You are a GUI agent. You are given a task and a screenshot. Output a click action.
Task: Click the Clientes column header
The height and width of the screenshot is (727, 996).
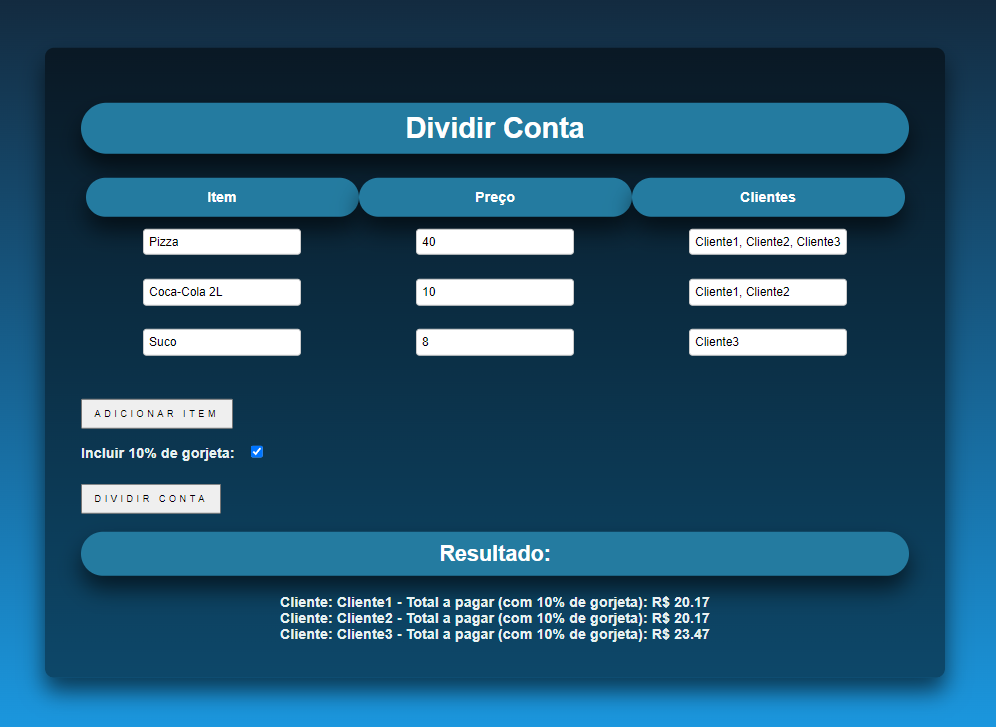click(x=768, y=197)
